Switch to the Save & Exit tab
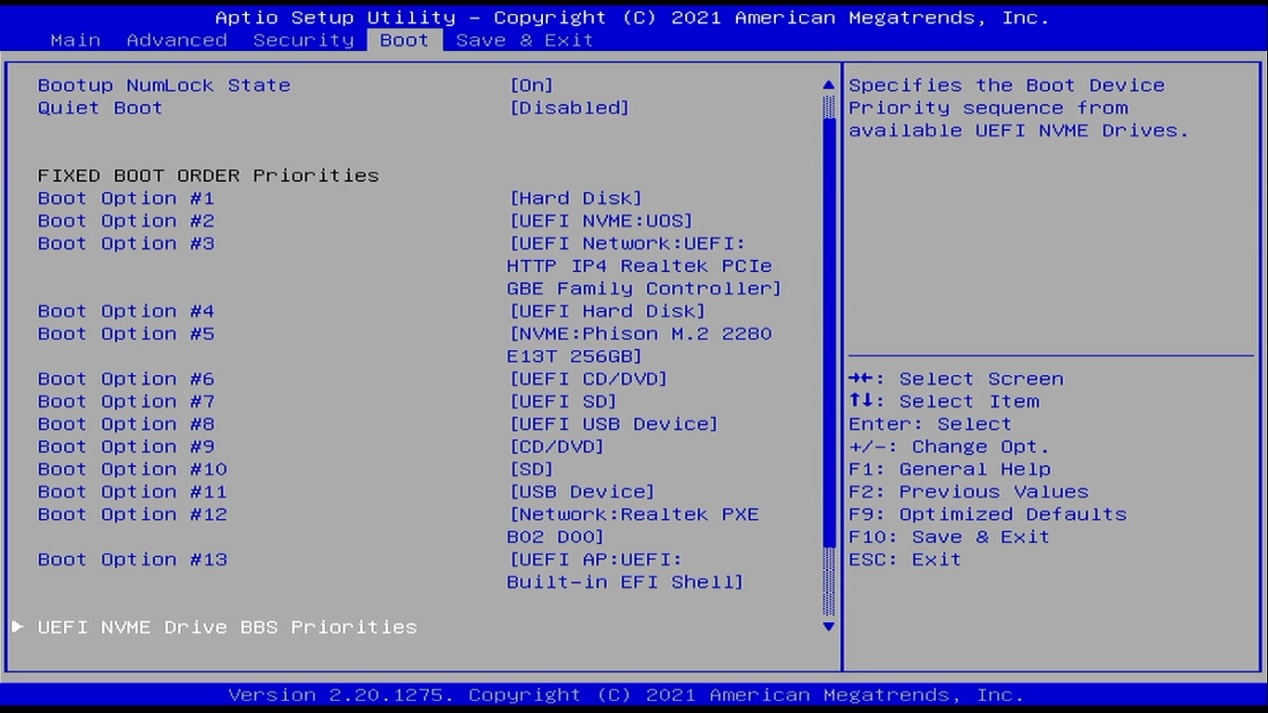The image size is (1268, 713). 524,40
